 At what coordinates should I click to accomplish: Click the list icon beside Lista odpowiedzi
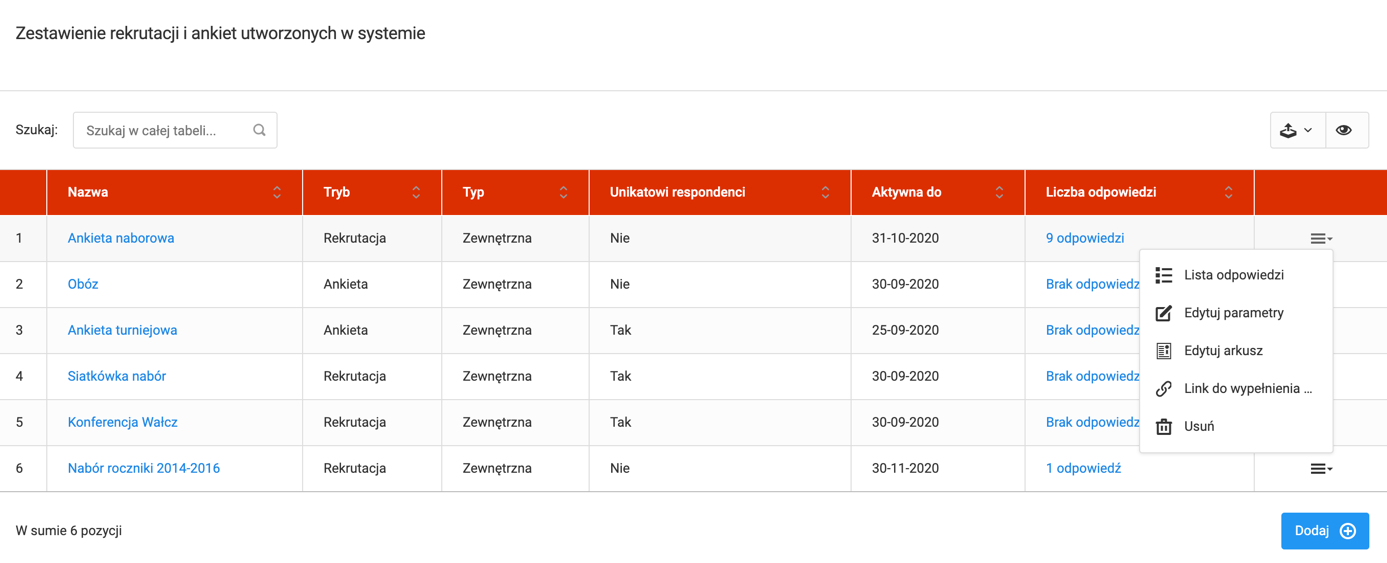pos(1164,275)
